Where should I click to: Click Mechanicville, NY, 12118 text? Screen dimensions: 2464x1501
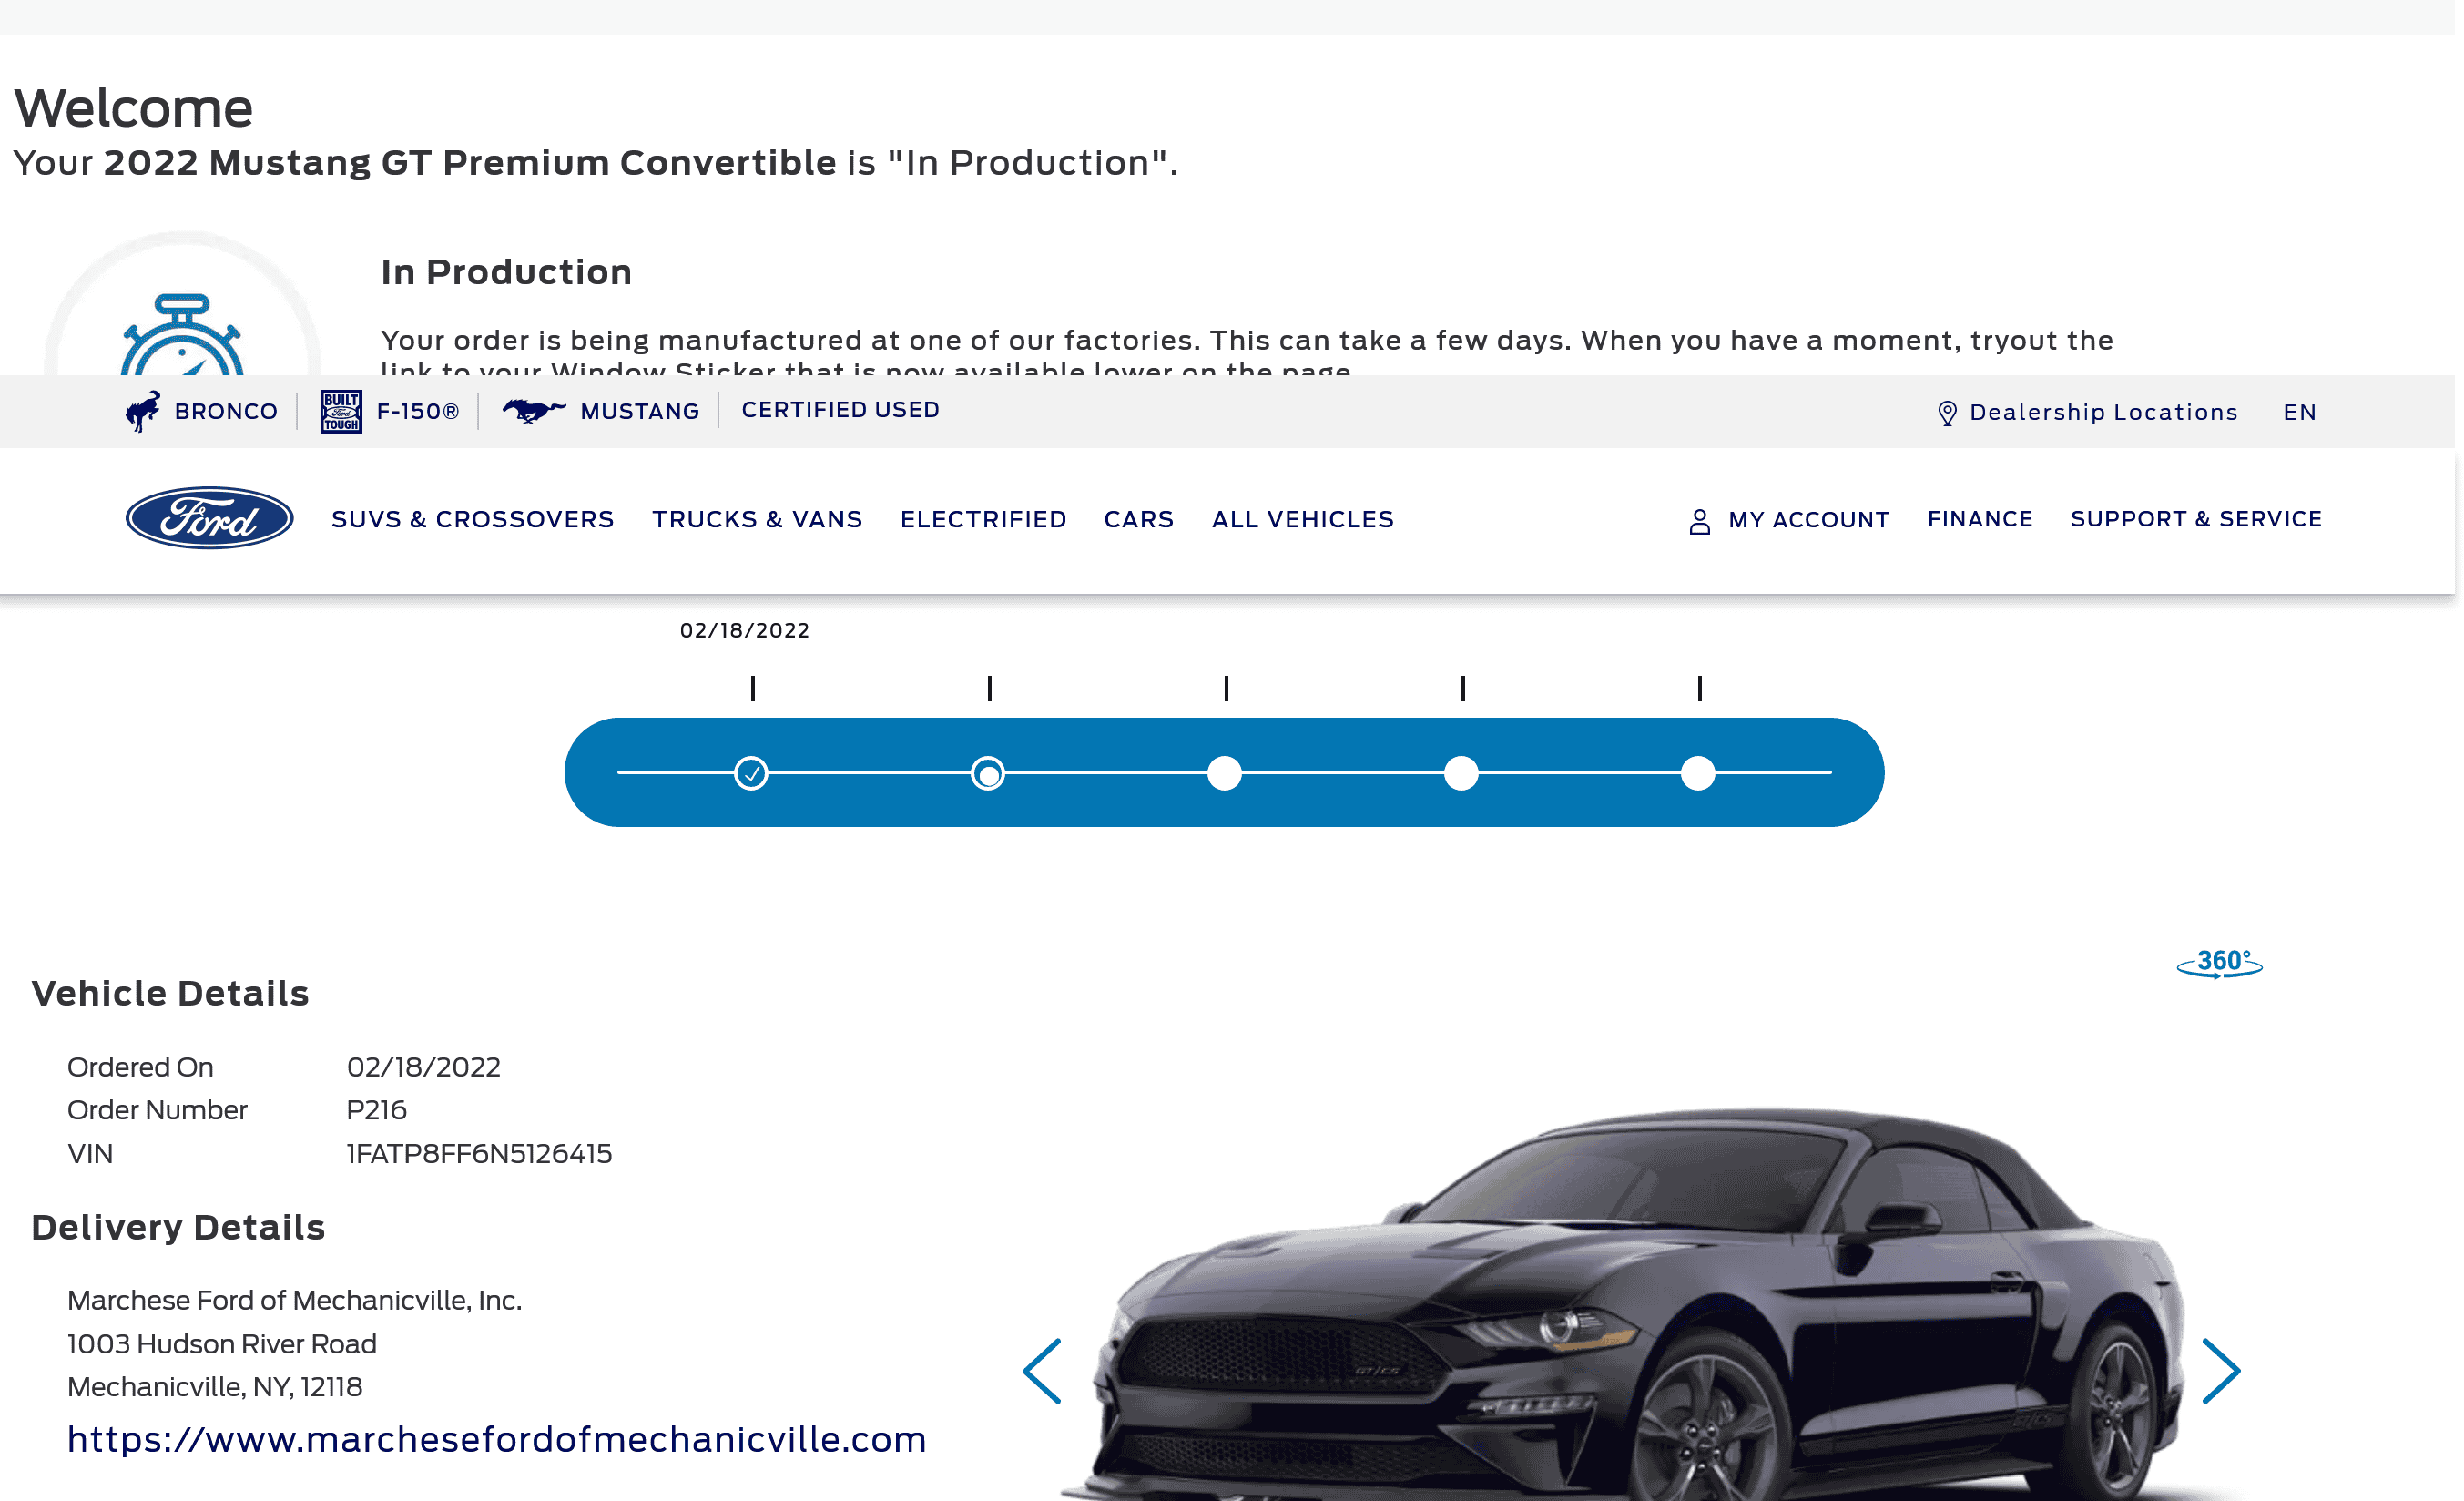pyautogui.click(x=215, y=1387)
